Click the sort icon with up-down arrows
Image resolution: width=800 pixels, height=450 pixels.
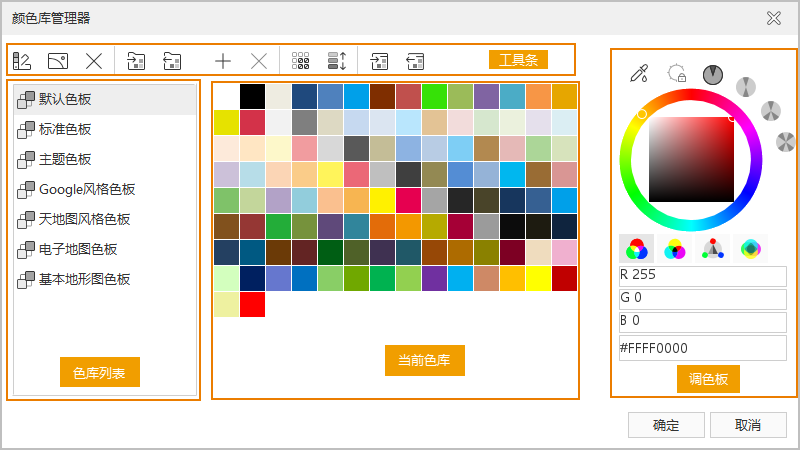coord(337,61)
